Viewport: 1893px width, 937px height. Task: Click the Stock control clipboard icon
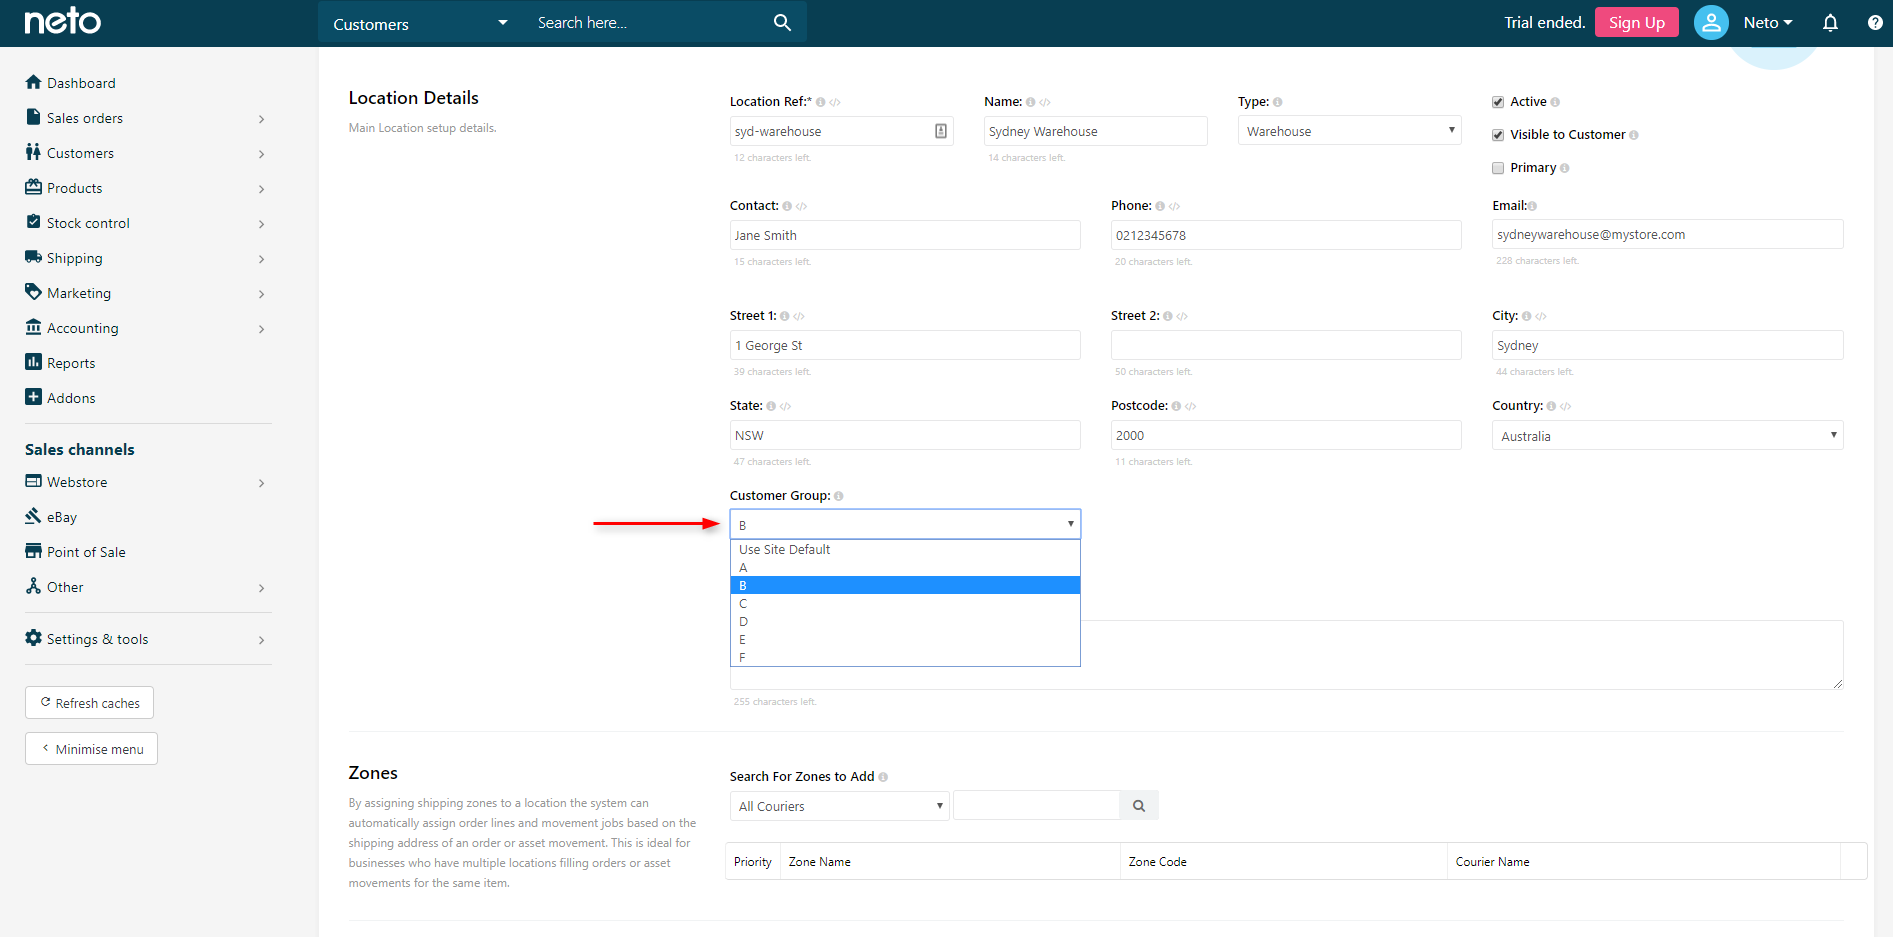(x=34, y=222)
